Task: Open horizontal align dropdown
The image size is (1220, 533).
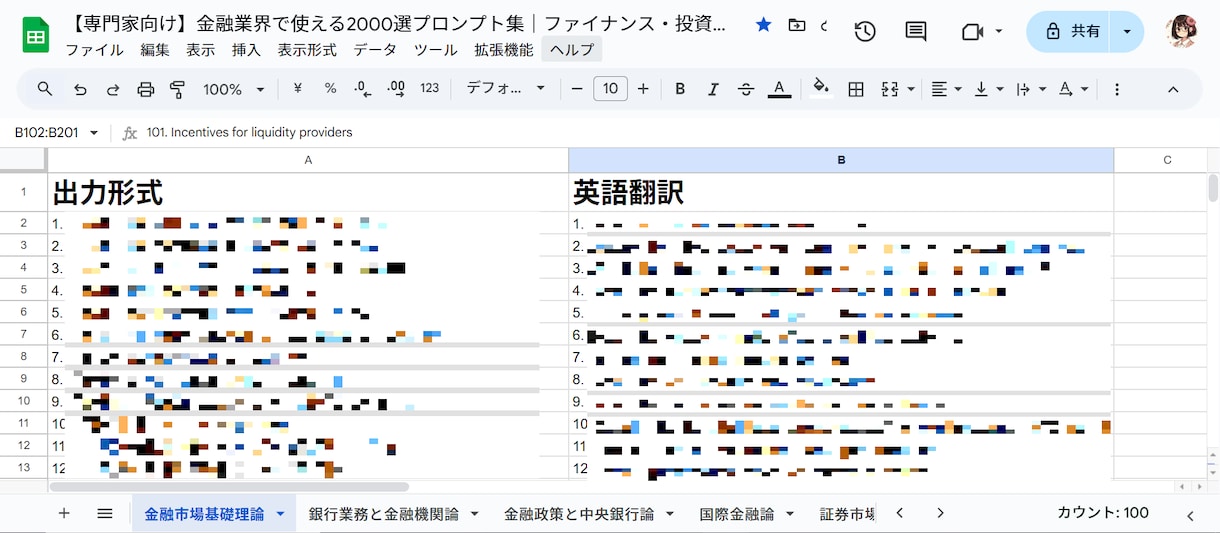Action: pyautogui.click(x=946, y=89)
